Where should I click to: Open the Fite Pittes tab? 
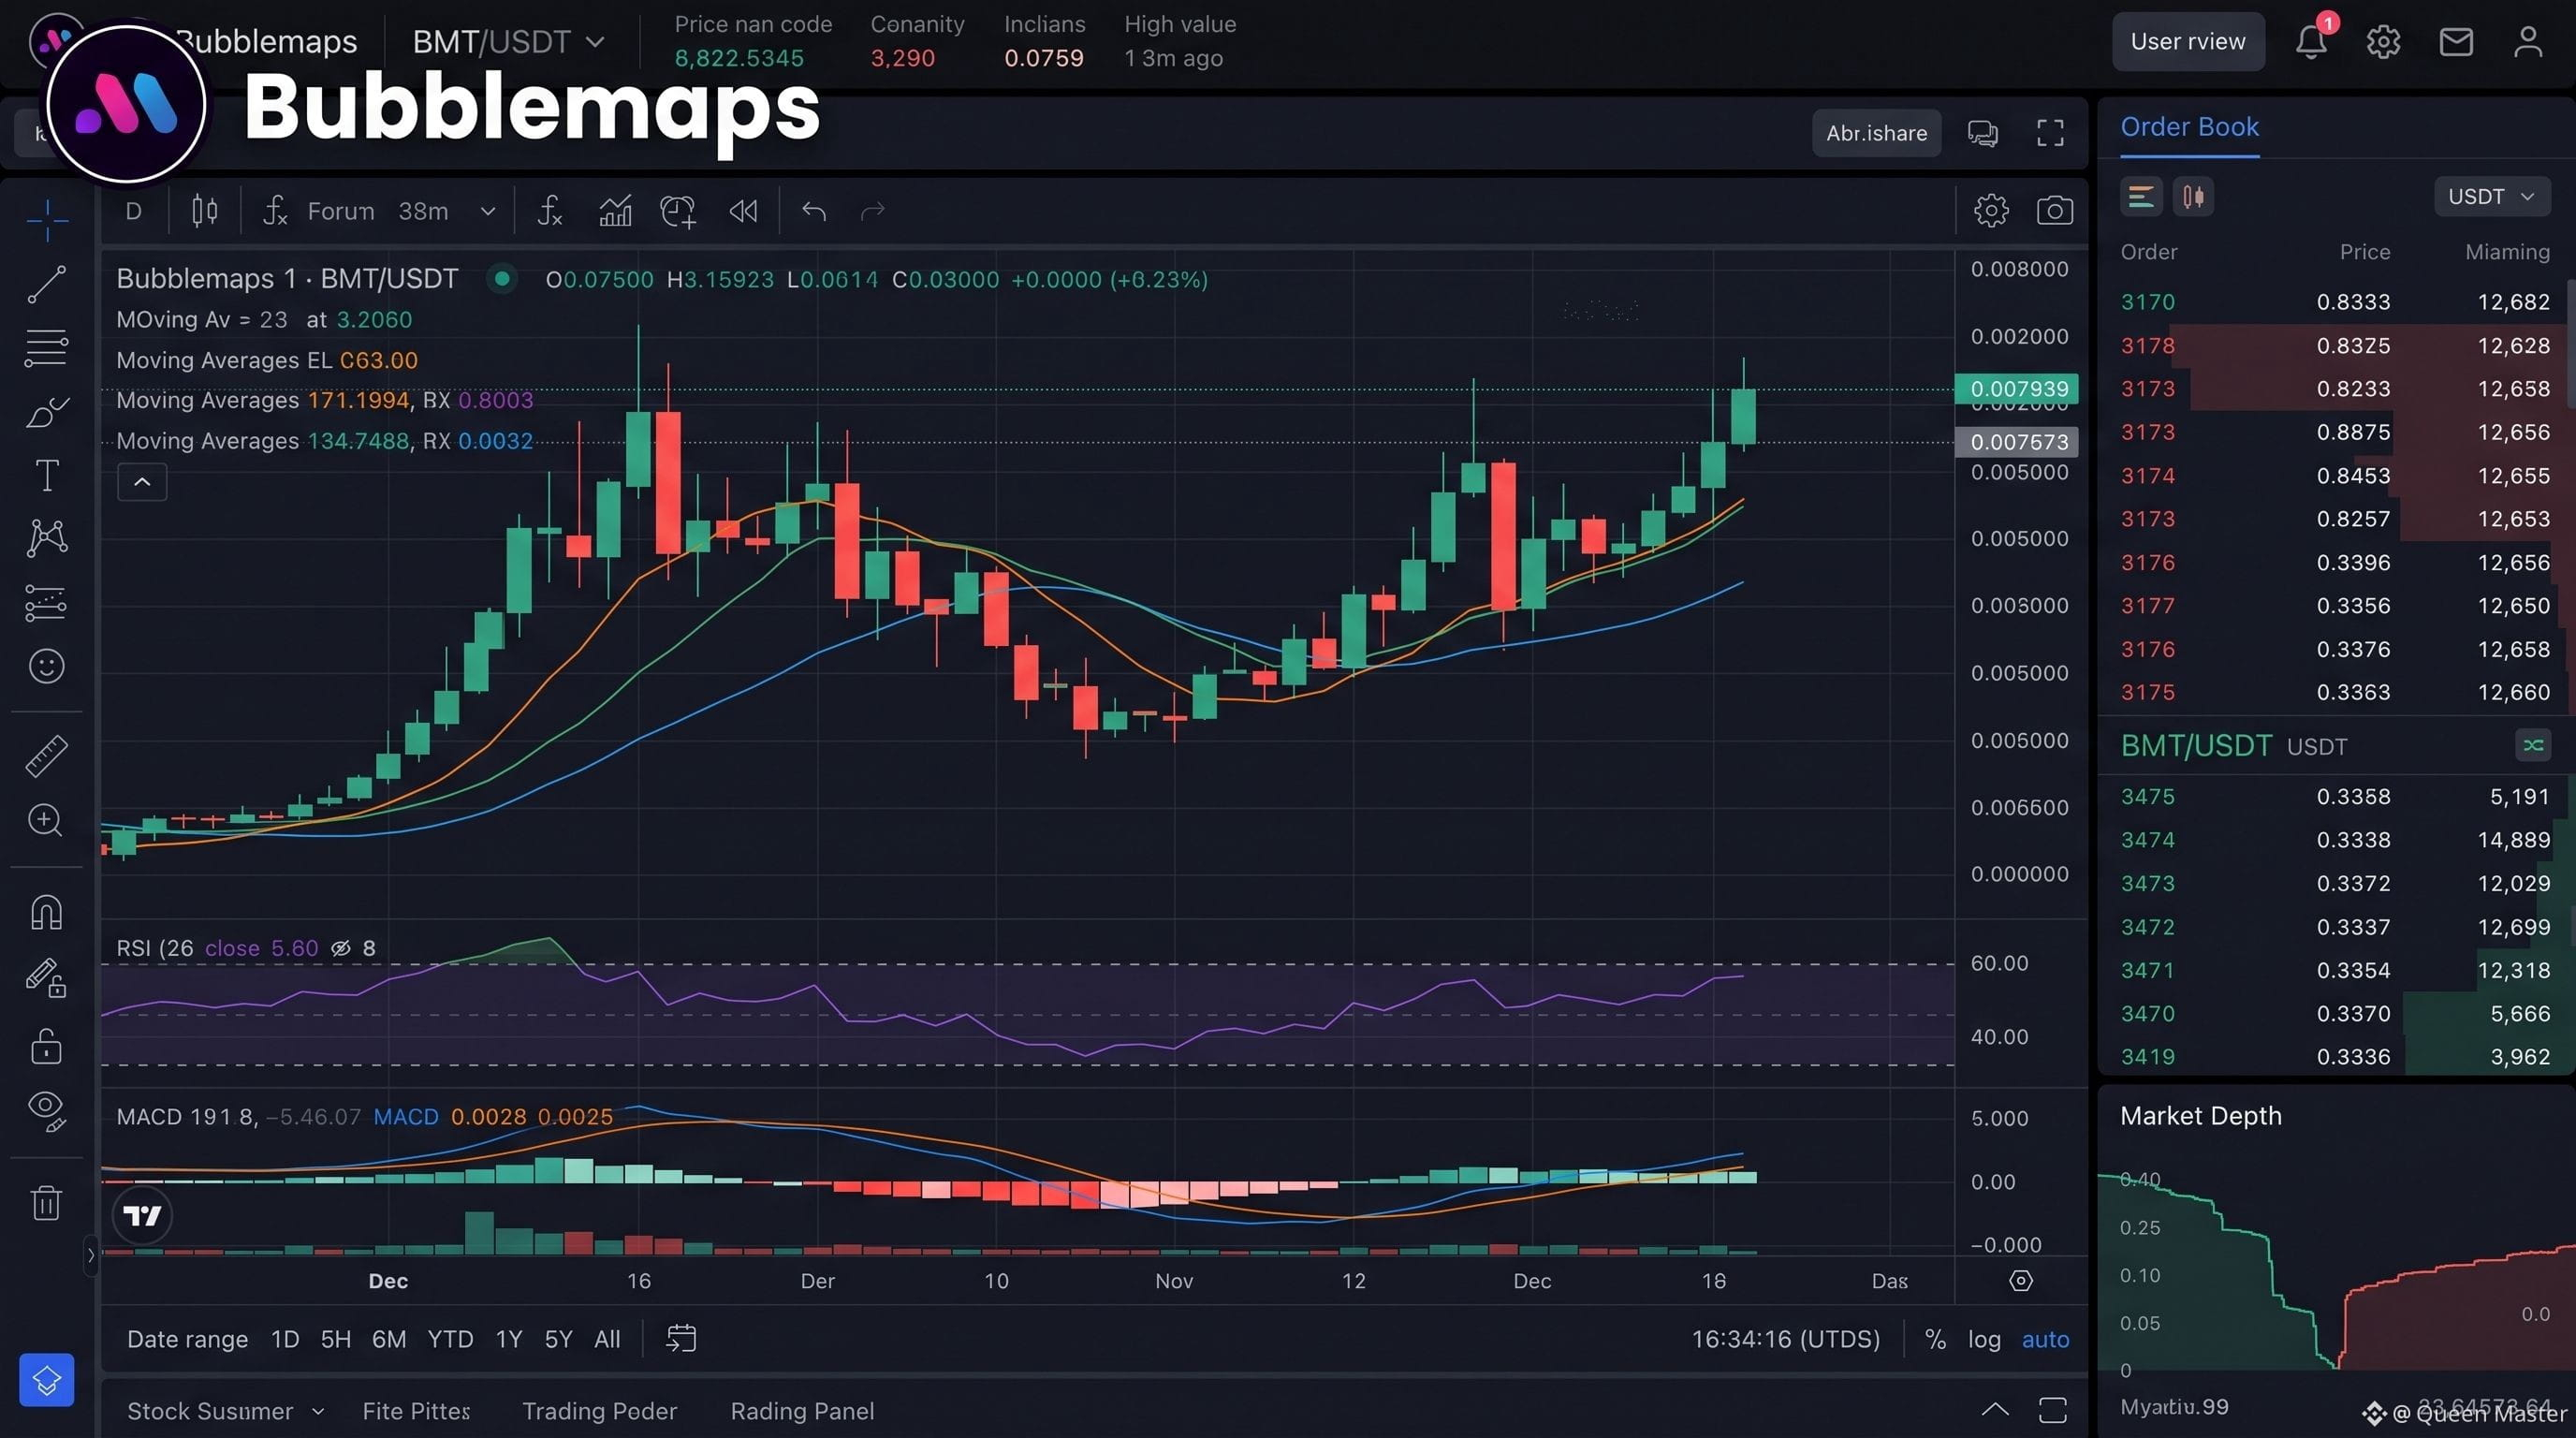(x=416, y=1411)
